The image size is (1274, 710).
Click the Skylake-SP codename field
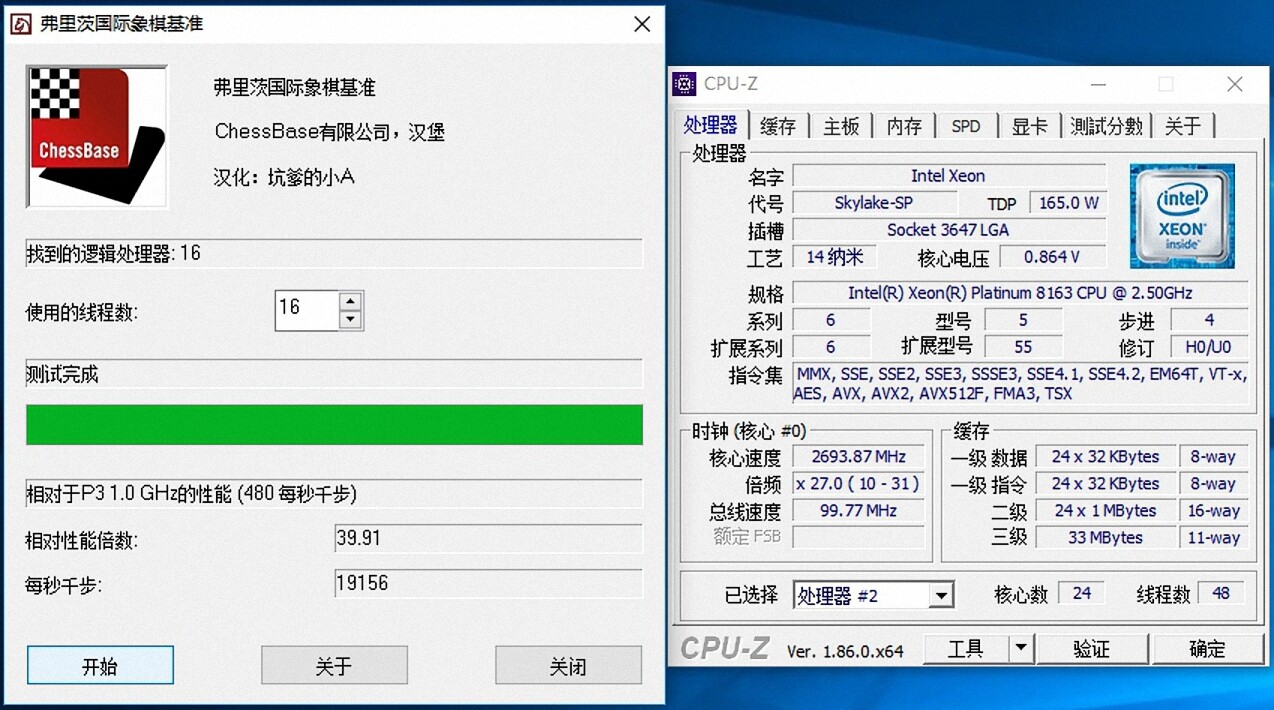coord(873,203)
